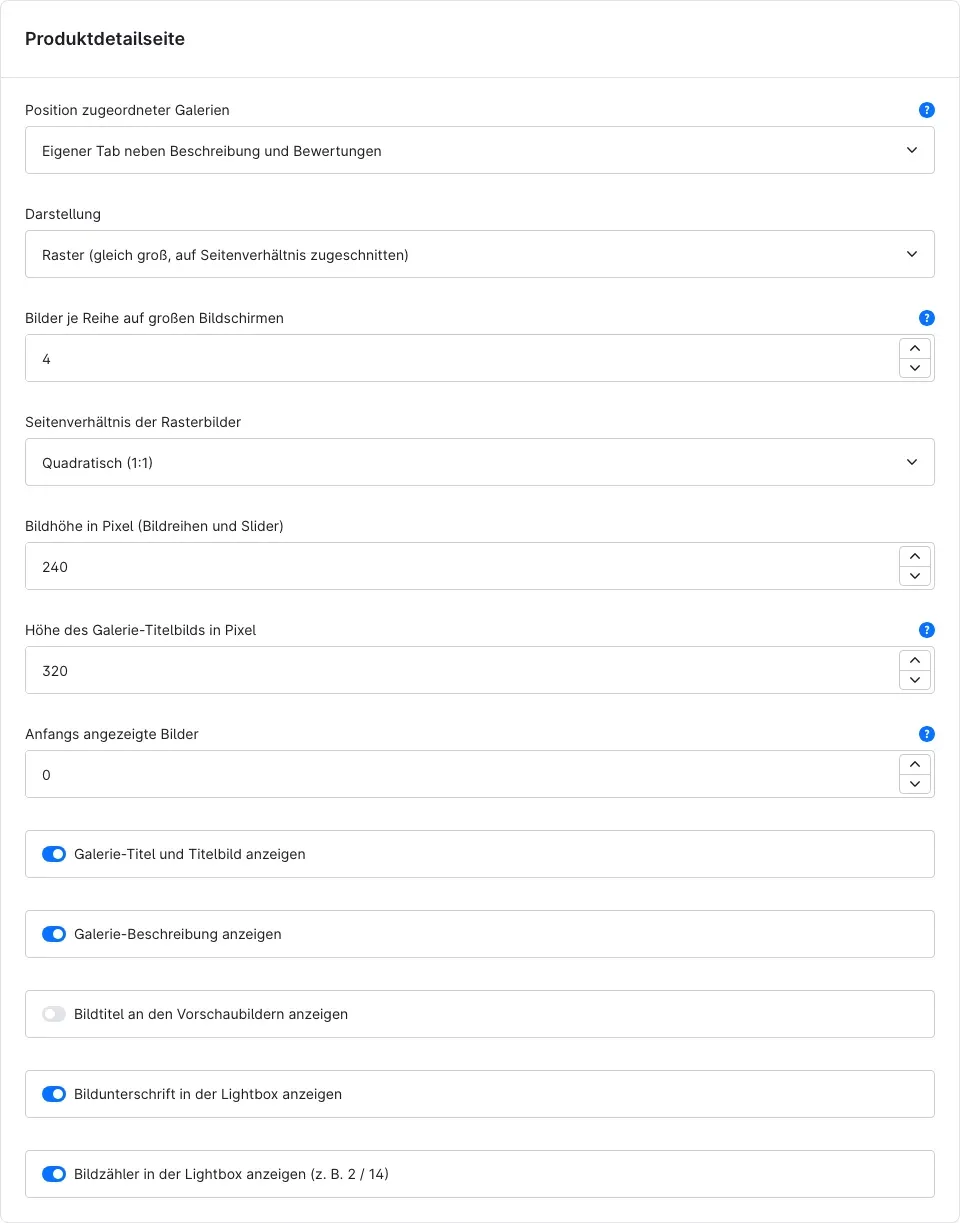Image resolution: width=960 pixels, height=1223 pixels.
Task: Enable Bildtitel an den Vorschaubildern anzeigen
Action: (54, 1014)
